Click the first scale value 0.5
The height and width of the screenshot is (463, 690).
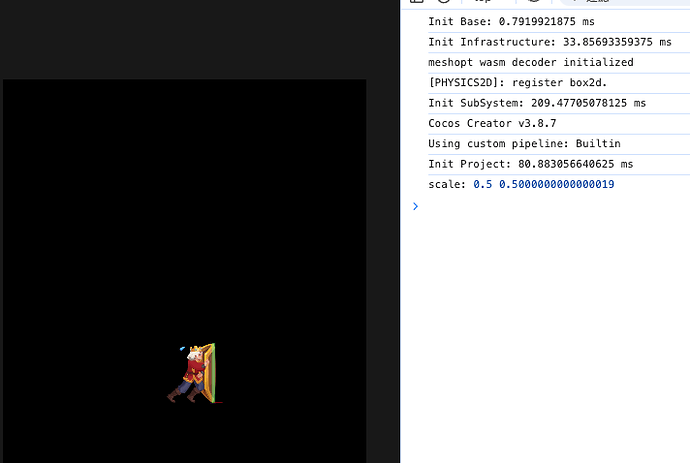pyautogui.click(x=483, y=184)
